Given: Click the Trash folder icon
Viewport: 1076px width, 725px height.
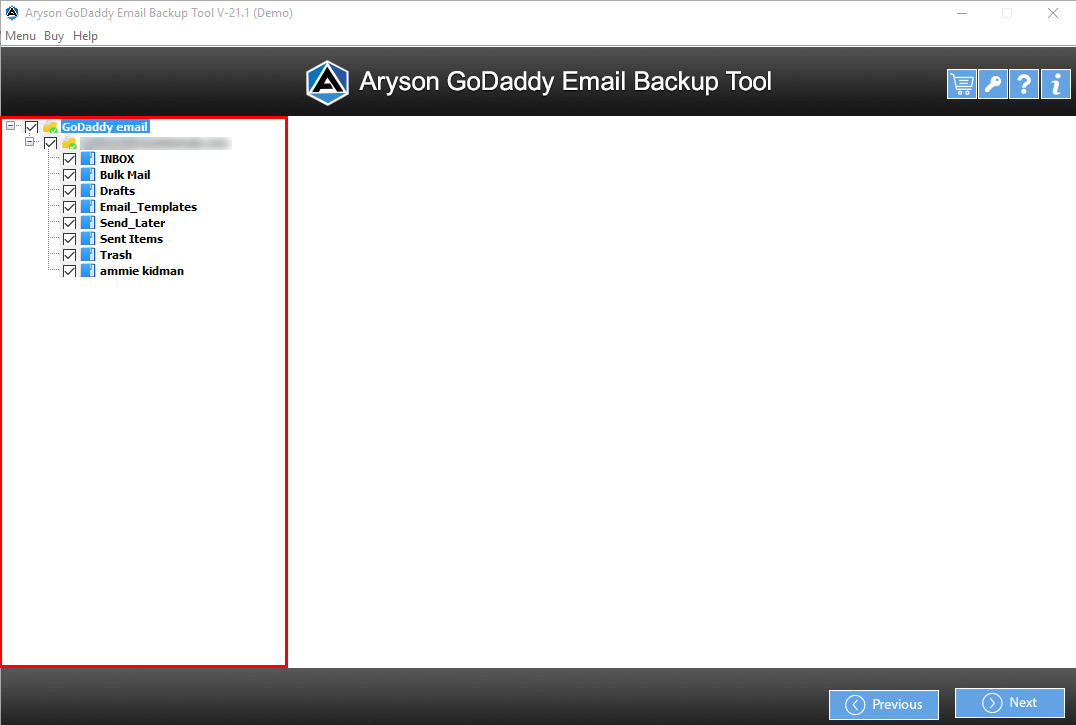Looking at the screenshot, I should (88, 255).
